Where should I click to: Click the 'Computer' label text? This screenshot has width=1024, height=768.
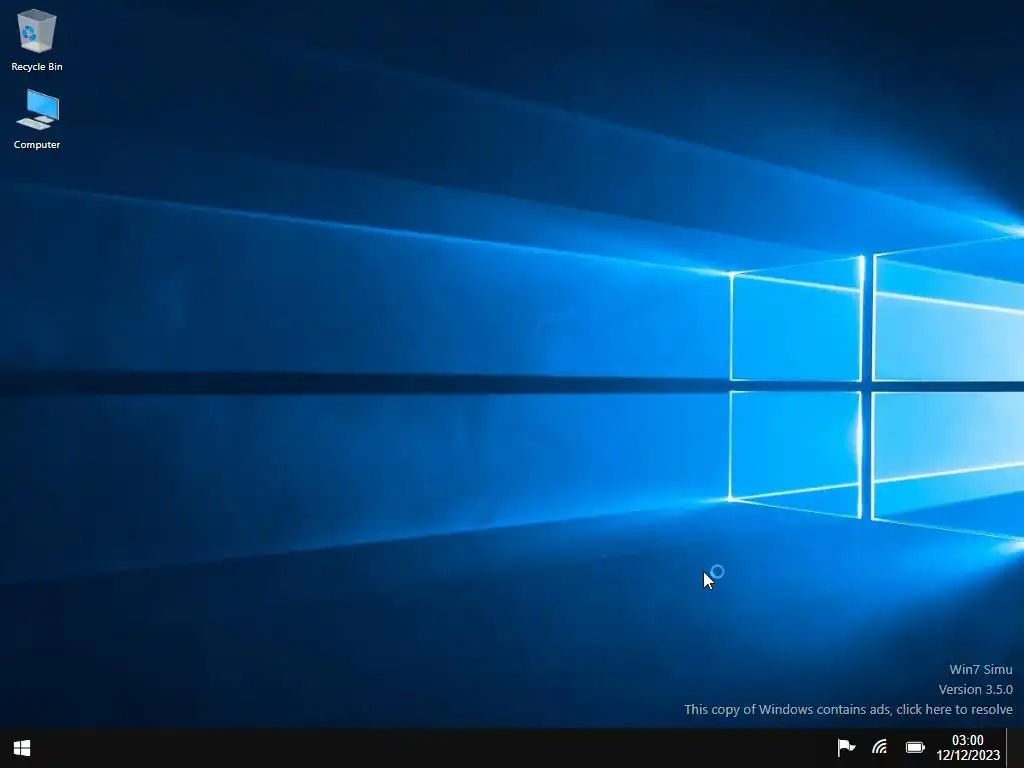click(x=37, y=144)
